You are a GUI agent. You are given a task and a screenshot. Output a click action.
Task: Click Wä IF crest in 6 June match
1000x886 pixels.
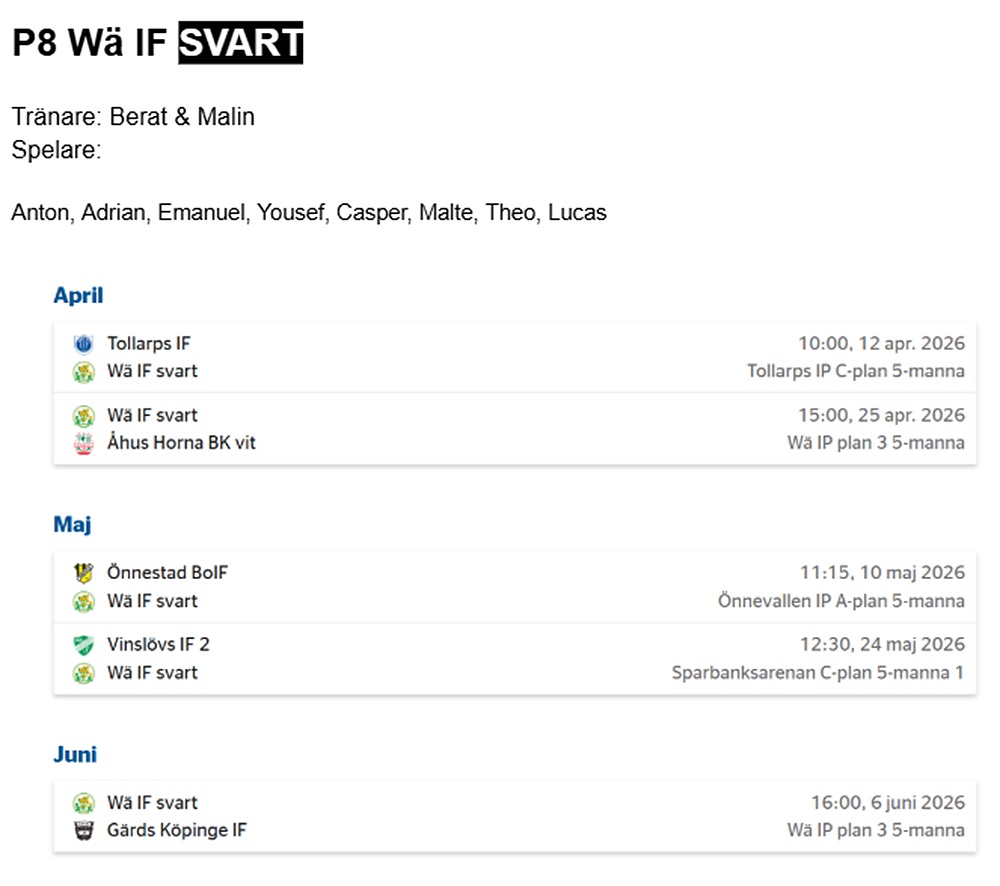(x=83, y=803)
